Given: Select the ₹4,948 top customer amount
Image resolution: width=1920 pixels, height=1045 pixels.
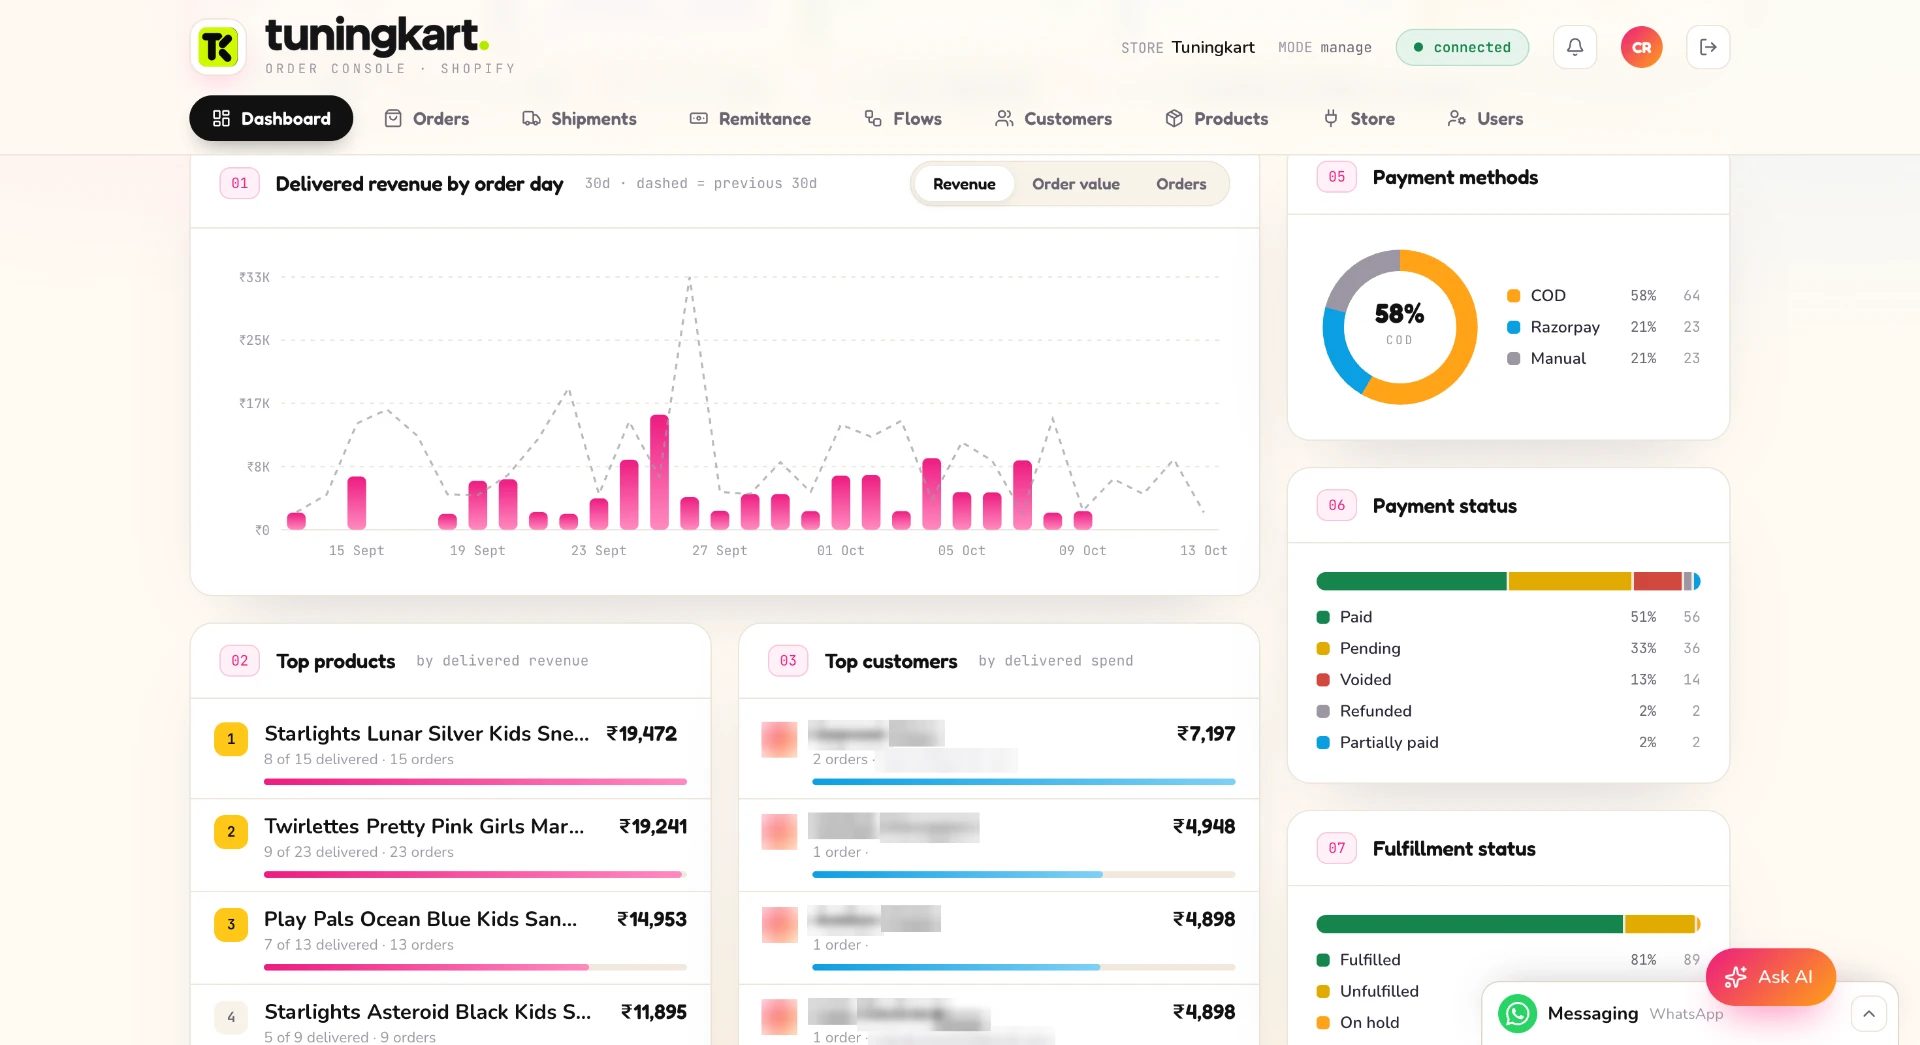Looking at the screenshot, I should [x=1204, y=827].
